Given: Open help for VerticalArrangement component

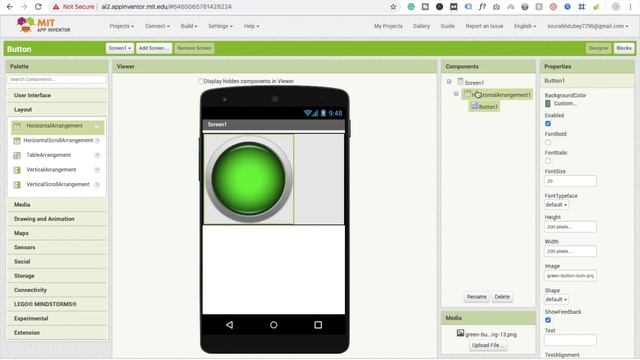Looking at the screenshot, I should pos(97,170).
